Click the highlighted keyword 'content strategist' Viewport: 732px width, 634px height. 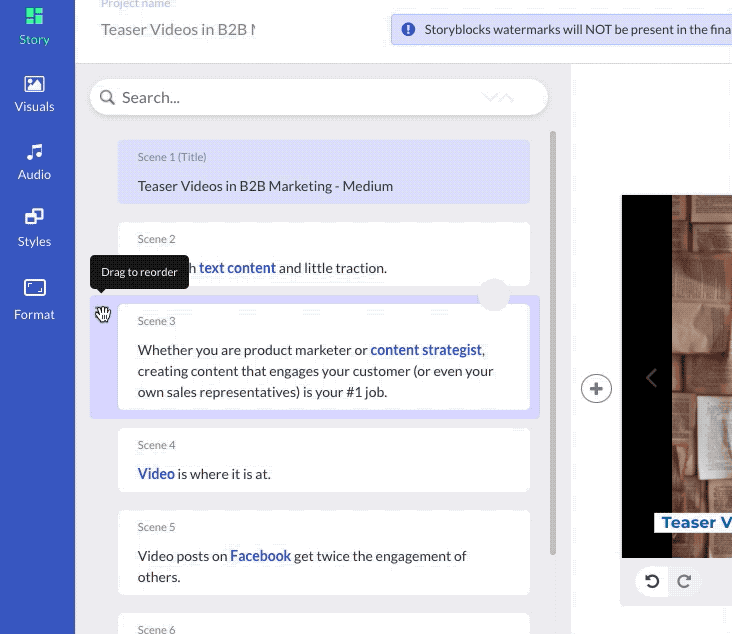[426, 350]
